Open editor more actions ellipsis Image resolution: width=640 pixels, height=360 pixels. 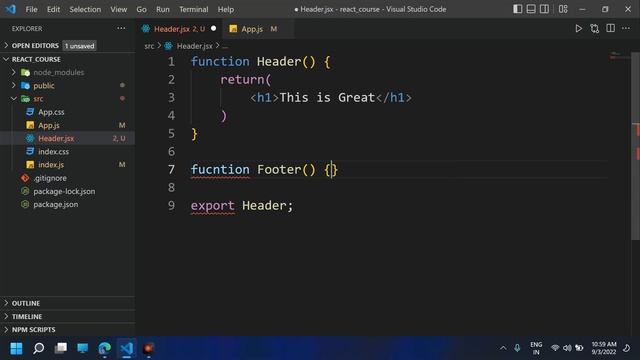tap(626, 28)
